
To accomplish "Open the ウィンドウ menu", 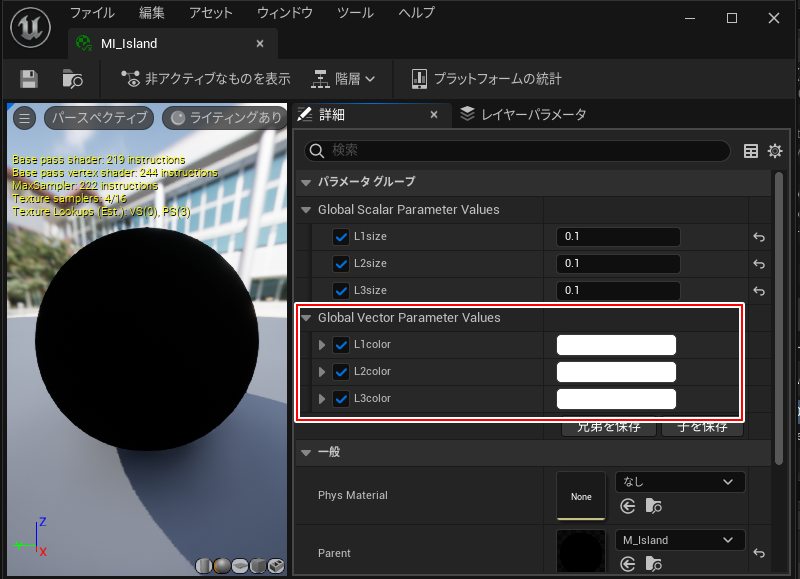I will [x=284, y=13].
